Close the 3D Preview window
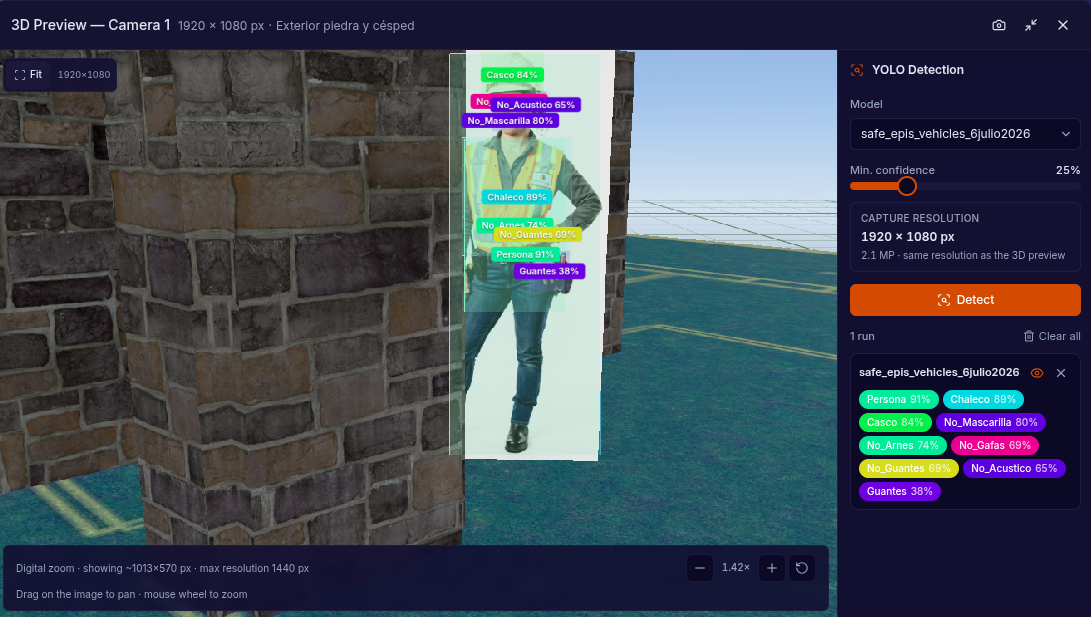 (1062, 25)
